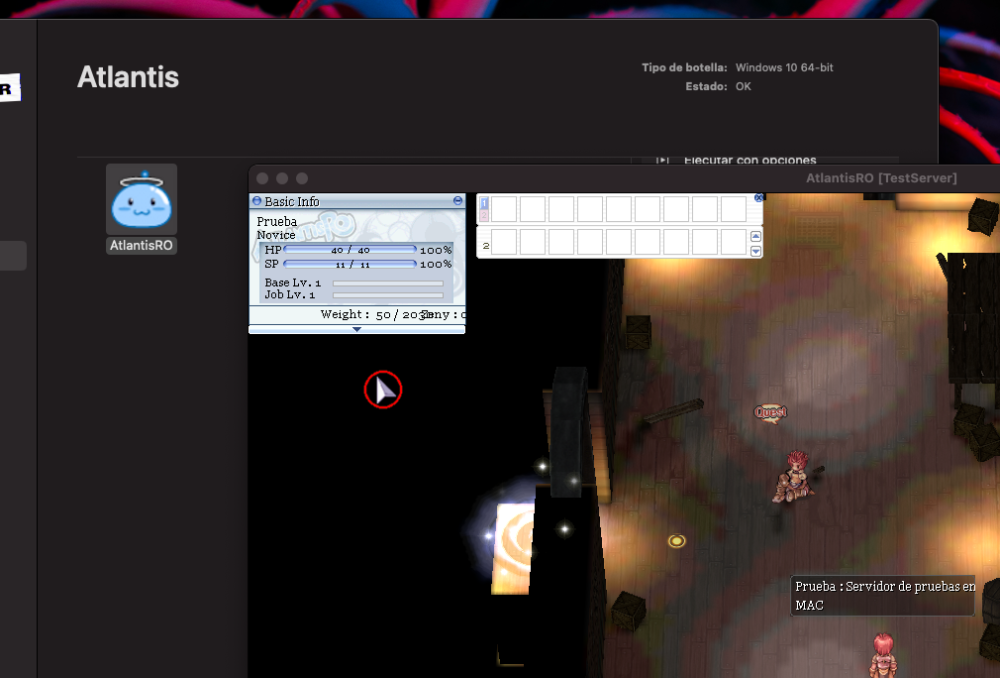Expand the Basic Info panel bottom arrow
The image size is (1000, 678).
coord(357,329)
